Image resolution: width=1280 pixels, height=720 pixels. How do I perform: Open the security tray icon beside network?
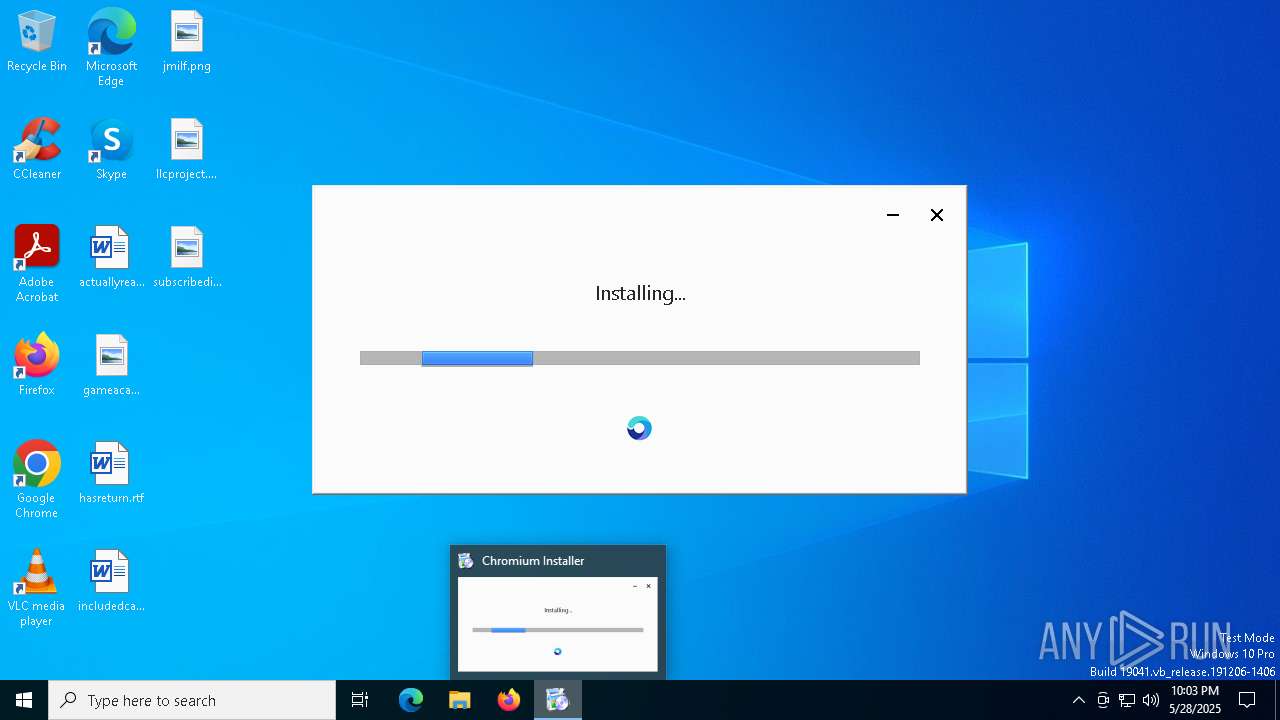[x=1103, y=700]
